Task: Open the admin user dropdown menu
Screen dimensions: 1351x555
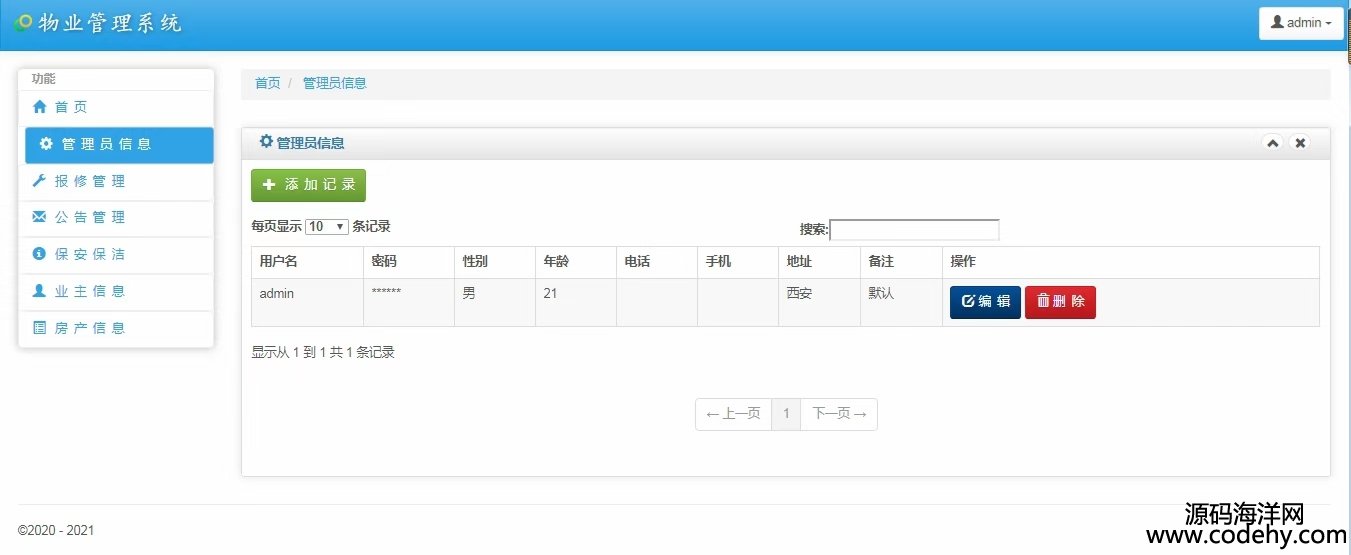Action: point(1300,23)
